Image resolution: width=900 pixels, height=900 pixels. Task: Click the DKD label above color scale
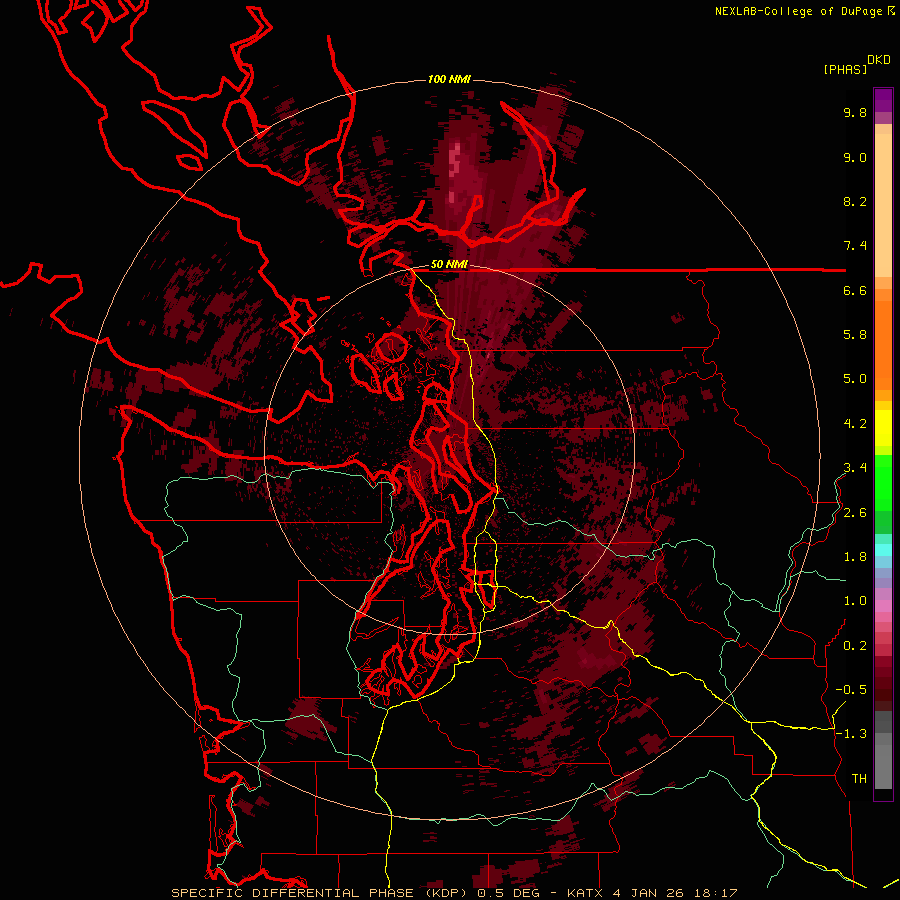click(879, 60)
